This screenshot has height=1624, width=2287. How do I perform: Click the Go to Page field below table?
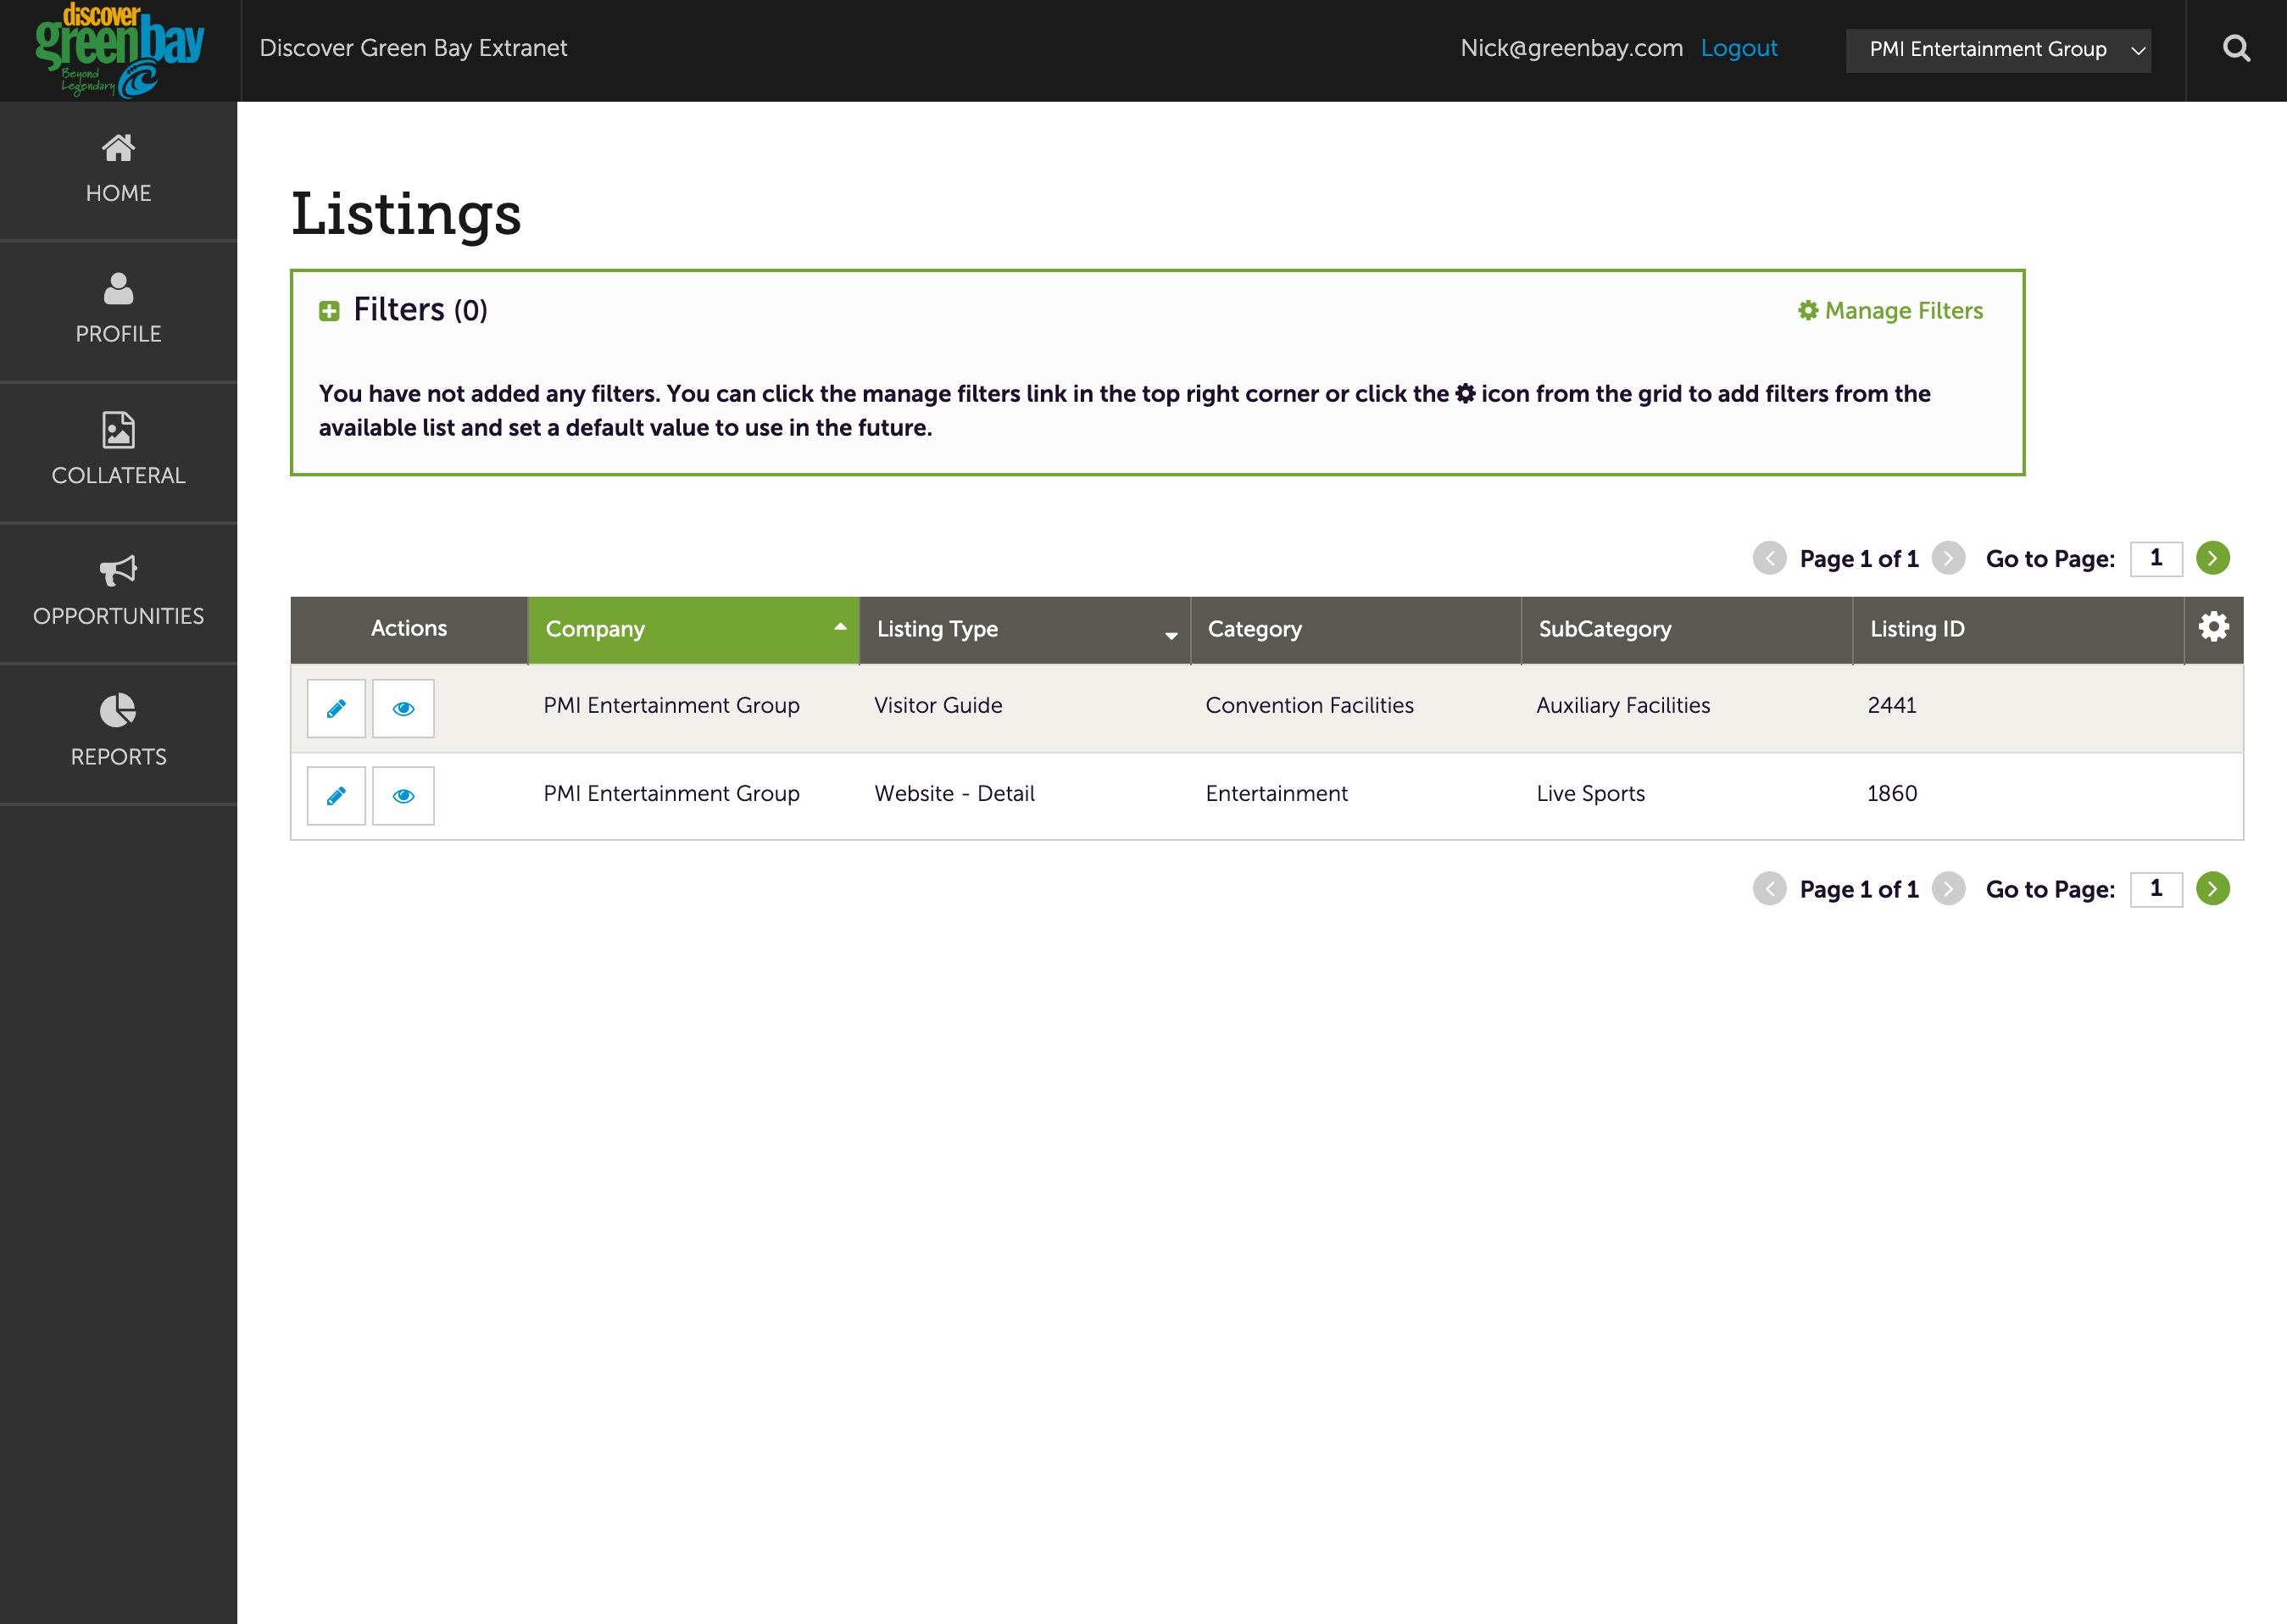point(2156,889)
